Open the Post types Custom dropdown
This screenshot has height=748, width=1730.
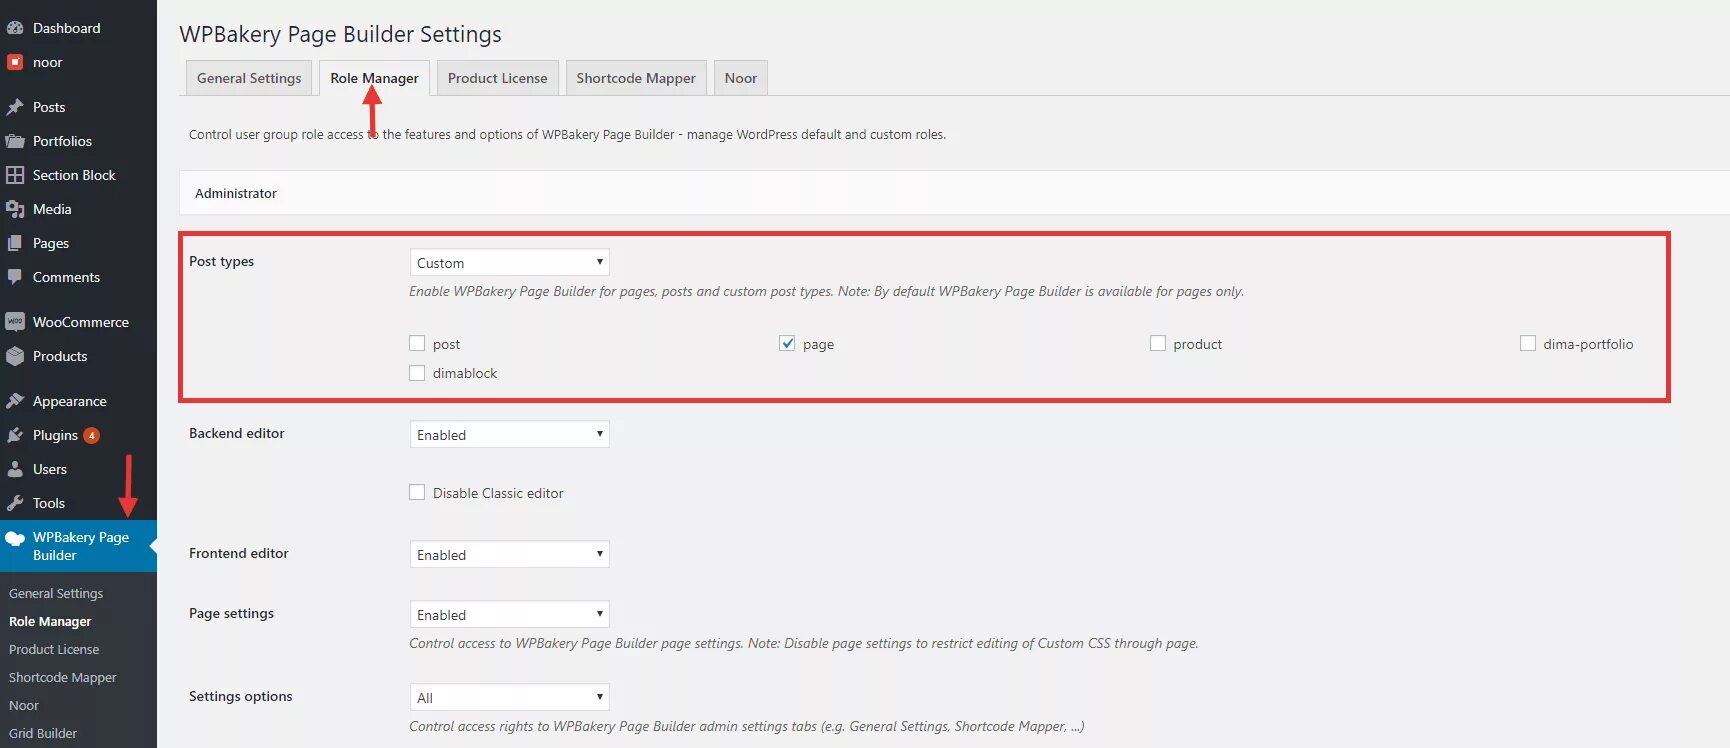[x=509, y=262]
